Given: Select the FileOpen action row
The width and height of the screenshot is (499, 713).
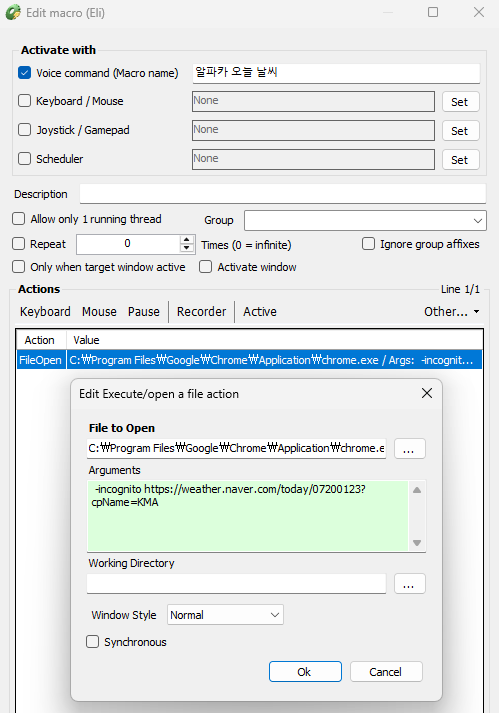Looking at the screenshot, I should click(249, 360).
